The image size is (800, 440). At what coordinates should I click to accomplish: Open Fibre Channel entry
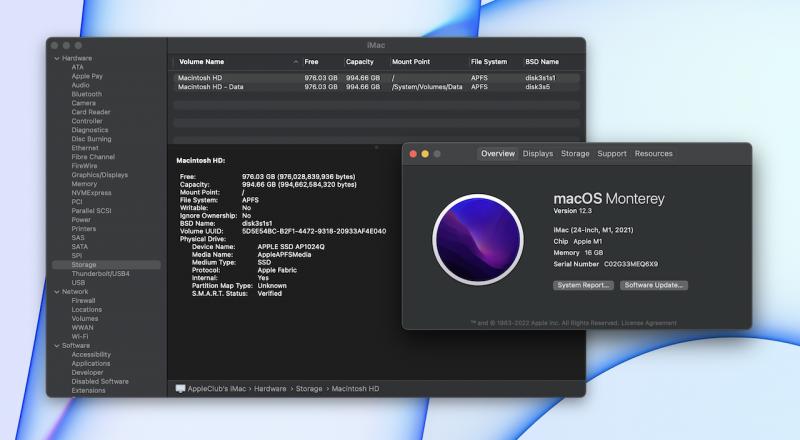93,157
